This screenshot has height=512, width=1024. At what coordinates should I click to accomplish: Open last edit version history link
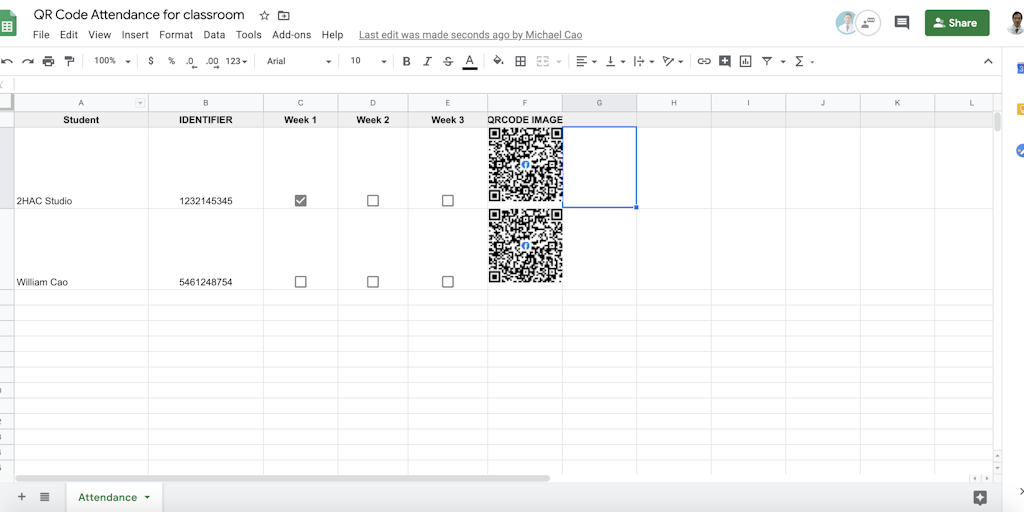[470, 35]
